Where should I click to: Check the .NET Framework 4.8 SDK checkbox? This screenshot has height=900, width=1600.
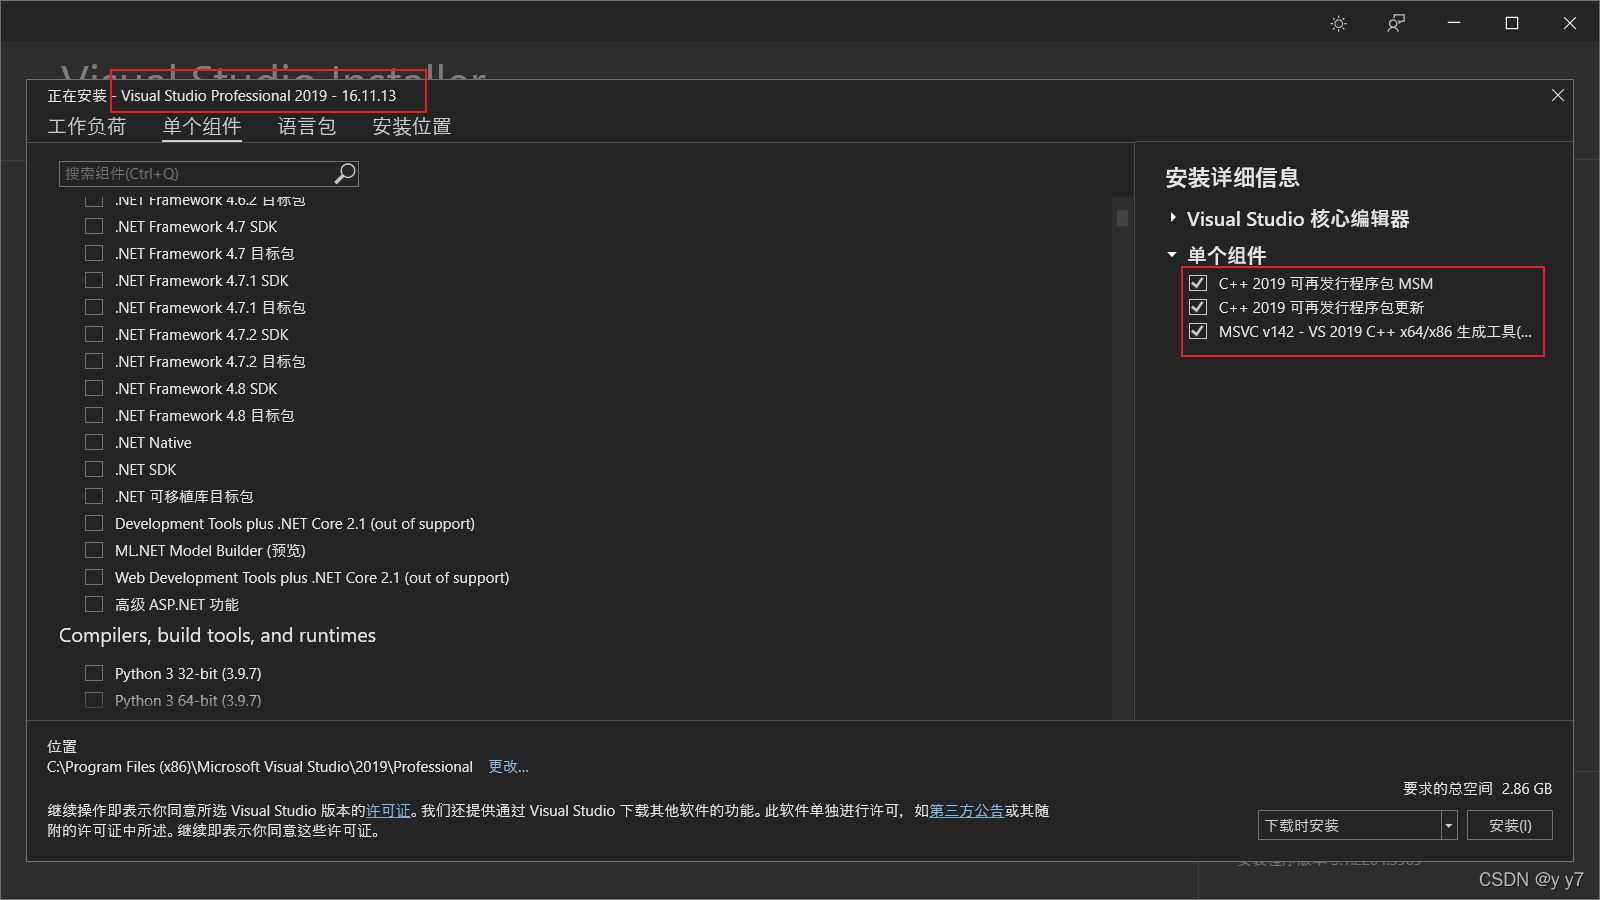click(x=94, y=388)
